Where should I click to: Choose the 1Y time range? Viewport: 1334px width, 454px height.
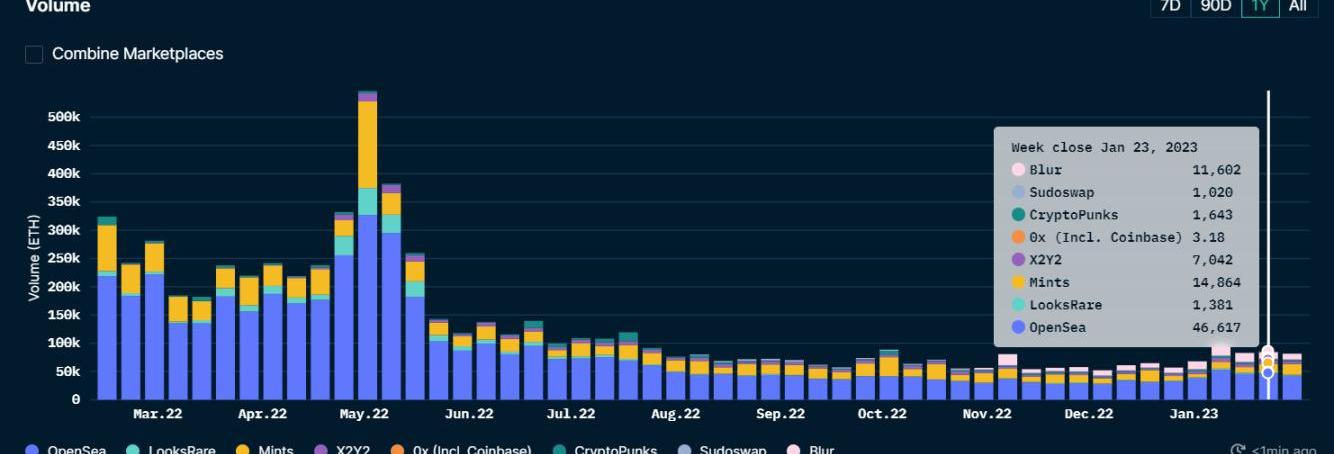point(1260,6)
